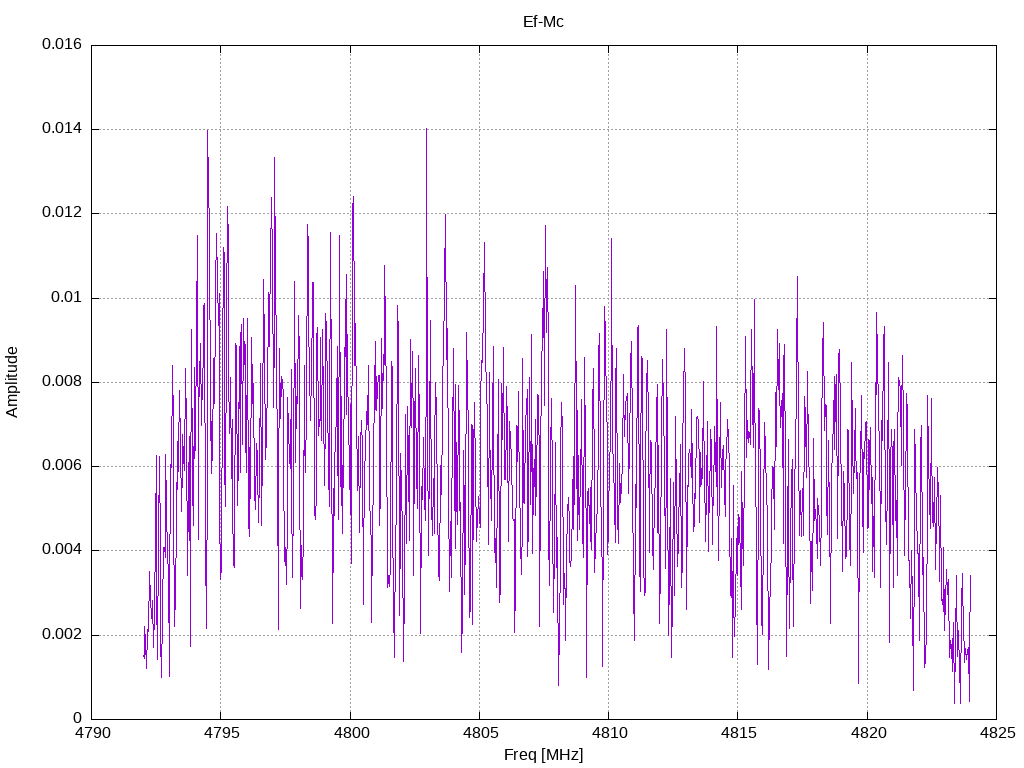Click x-axis tick label 4825
This screenshot has width=1024, height=768.
pos(997,733)
